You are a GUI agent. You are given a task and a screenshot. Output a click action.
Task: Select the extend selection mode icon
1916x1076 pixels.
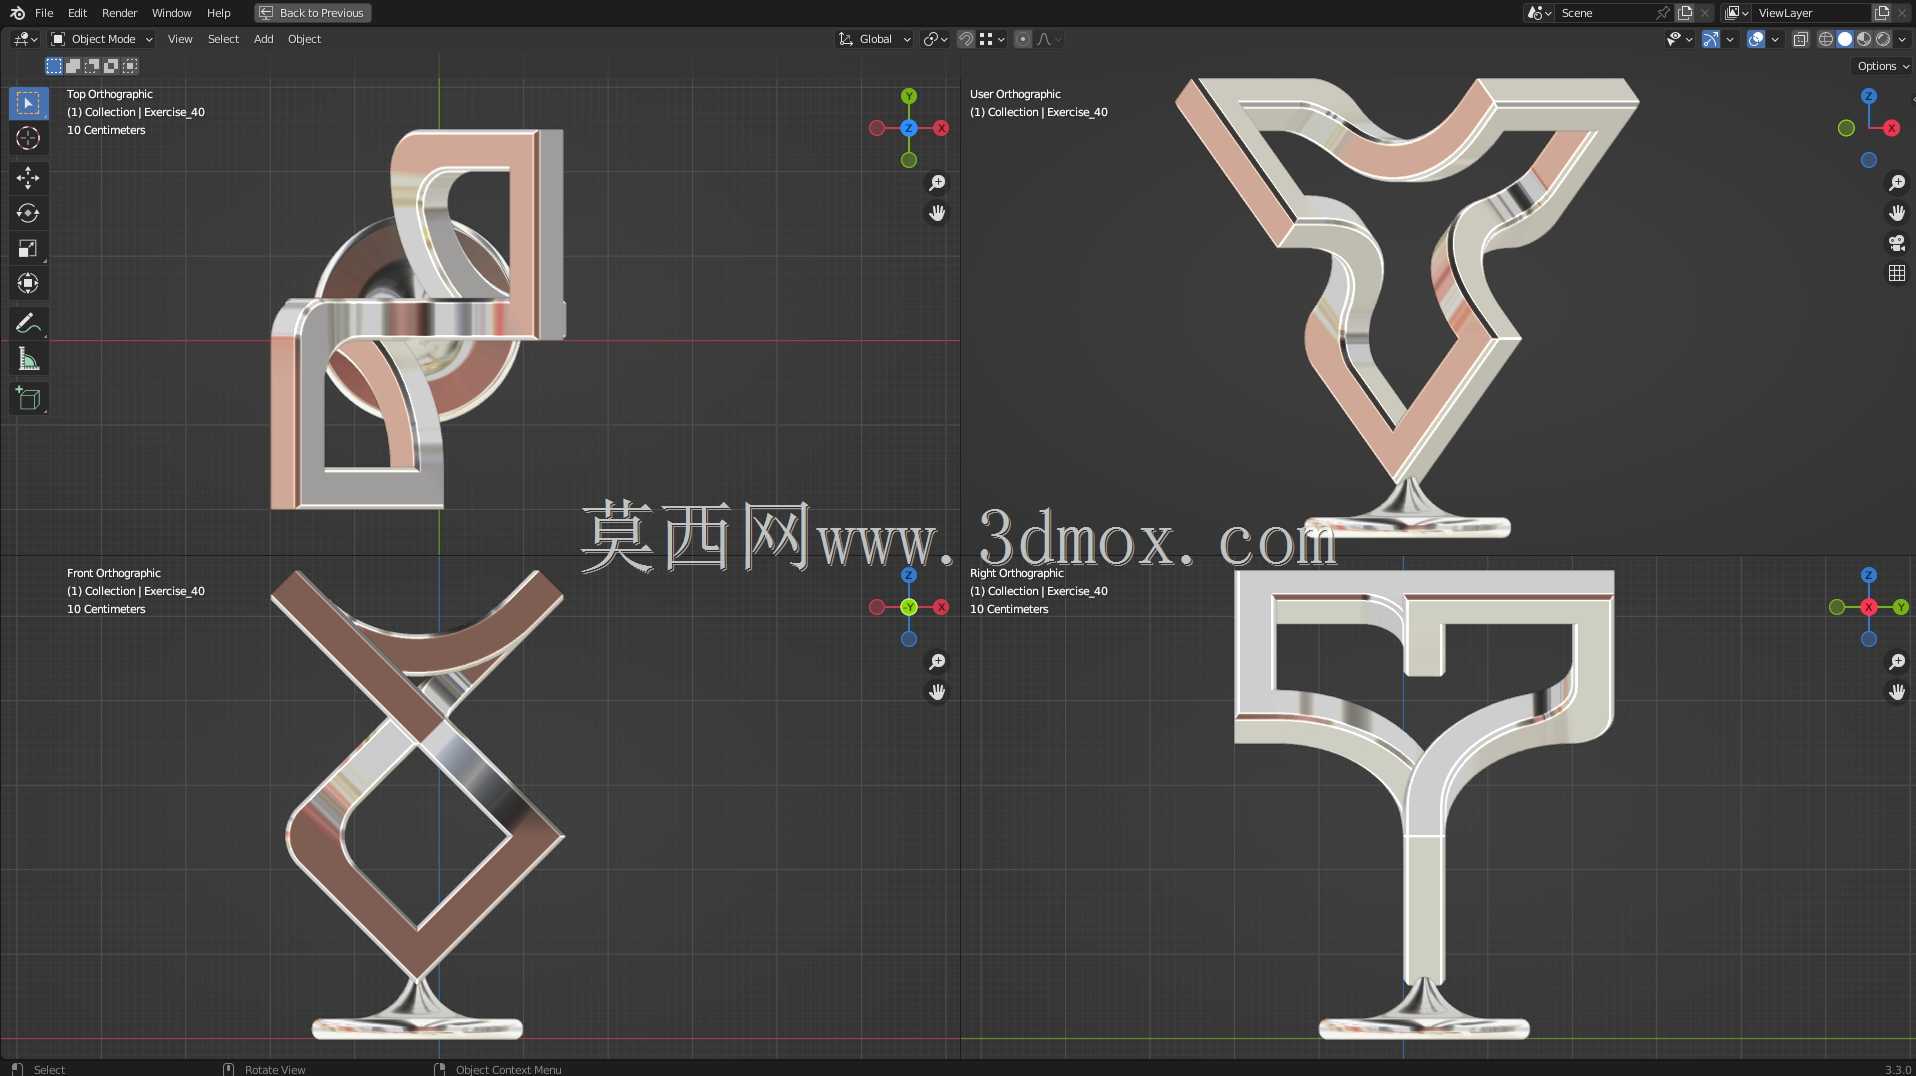(73, 66)
